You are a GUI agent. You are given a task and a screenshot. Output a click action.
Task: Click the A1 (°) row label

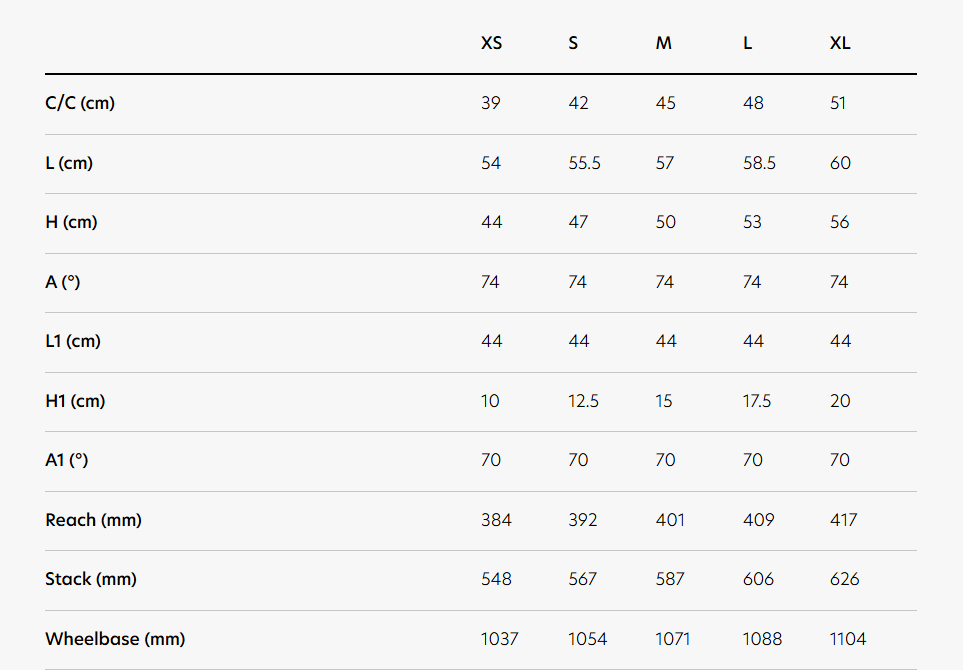[x=67, y=460]
